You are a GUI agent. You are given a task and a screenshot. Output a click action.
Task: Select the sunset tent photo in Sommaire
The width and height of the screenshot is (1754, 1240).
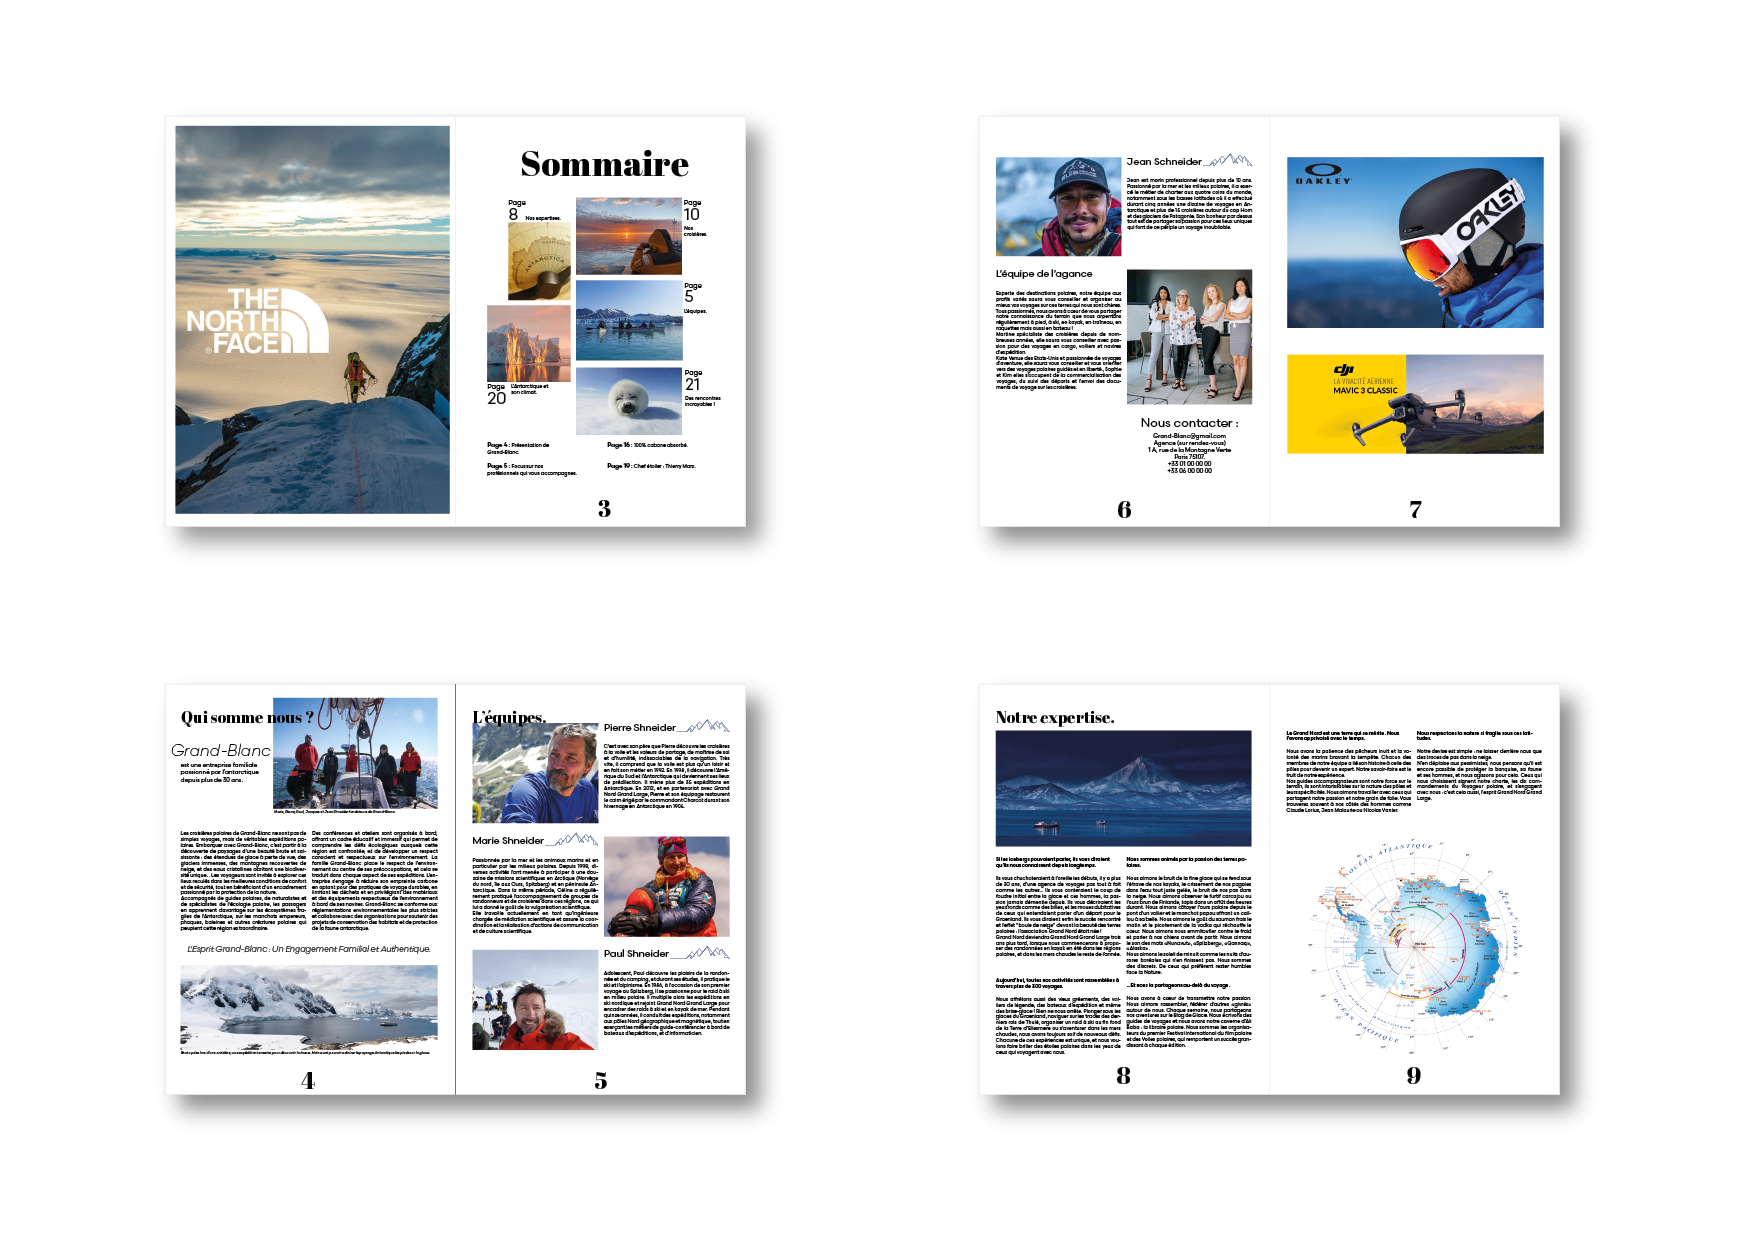pos(629,236)
